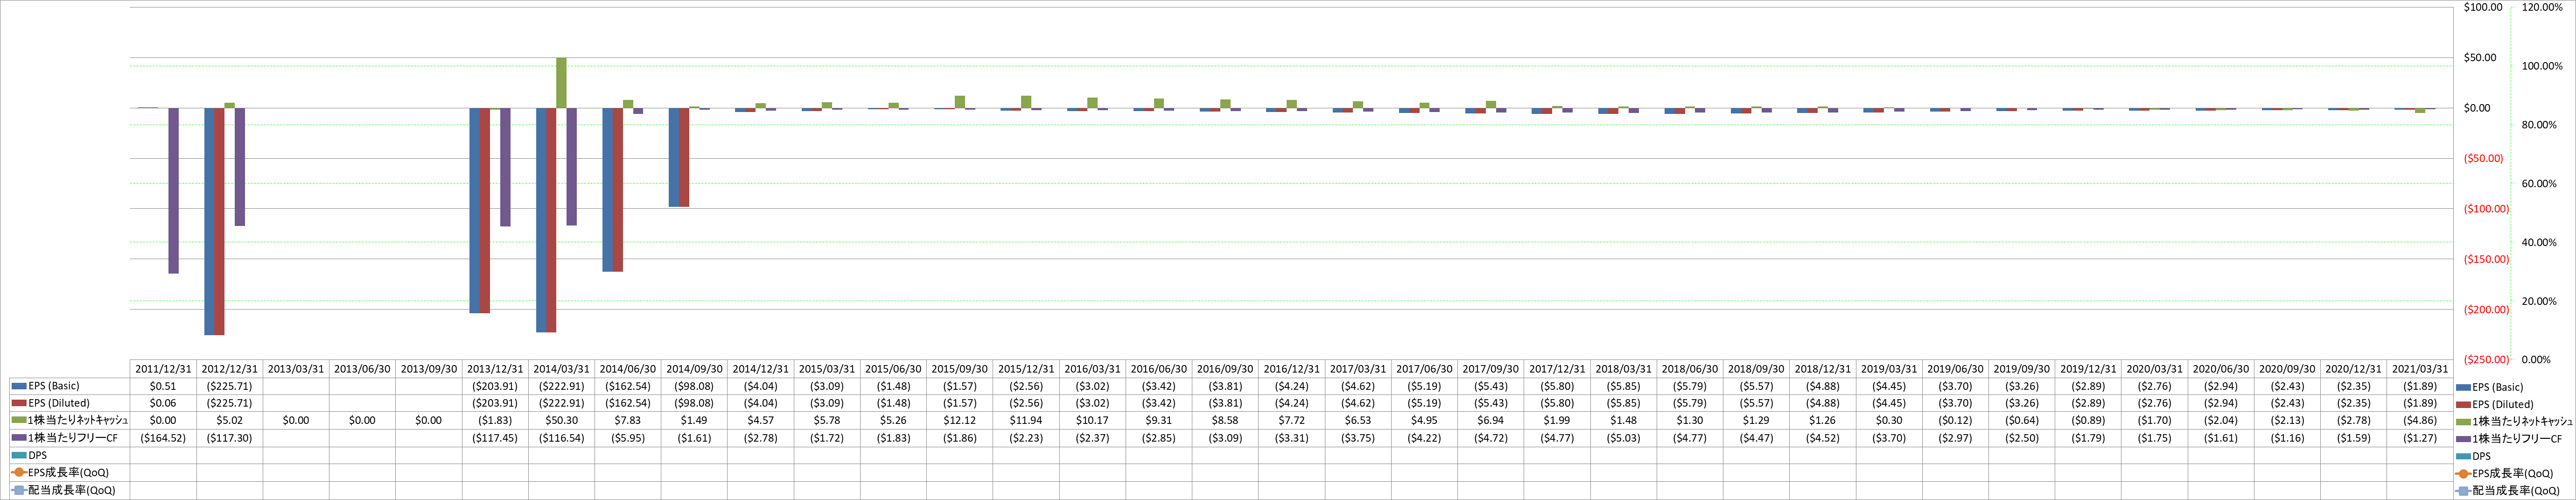
Task: Select the 2015/09/30 date column header
Action: (959, 369)
